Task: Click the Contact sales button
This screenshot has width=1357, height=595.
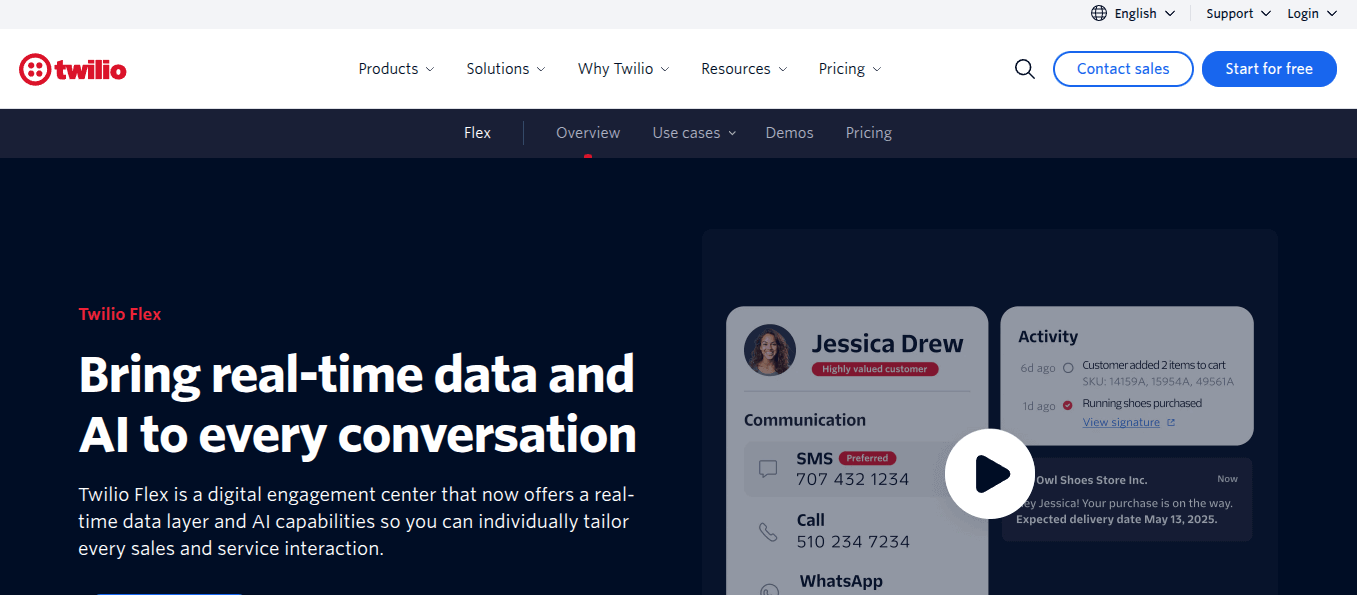Action: (x=1123, y=69)
